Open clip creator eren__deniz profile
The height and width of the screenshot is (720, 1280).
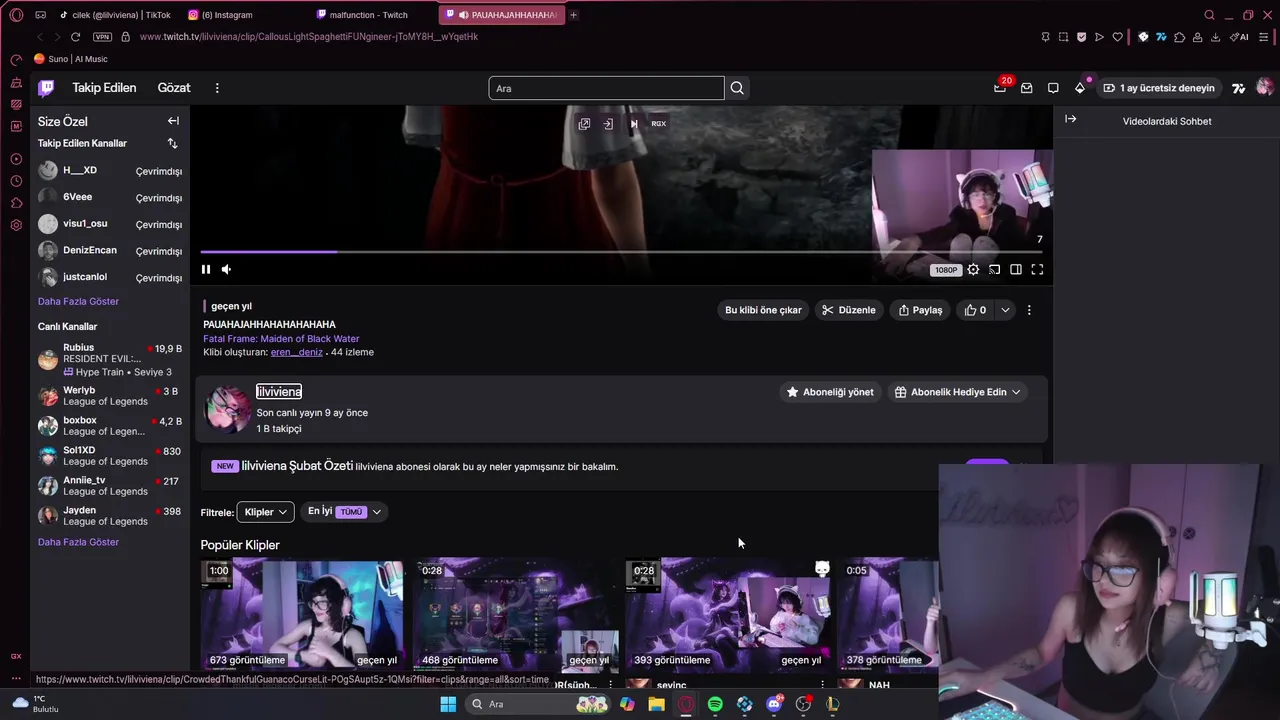pyautogui.click(x=297, y=352)
